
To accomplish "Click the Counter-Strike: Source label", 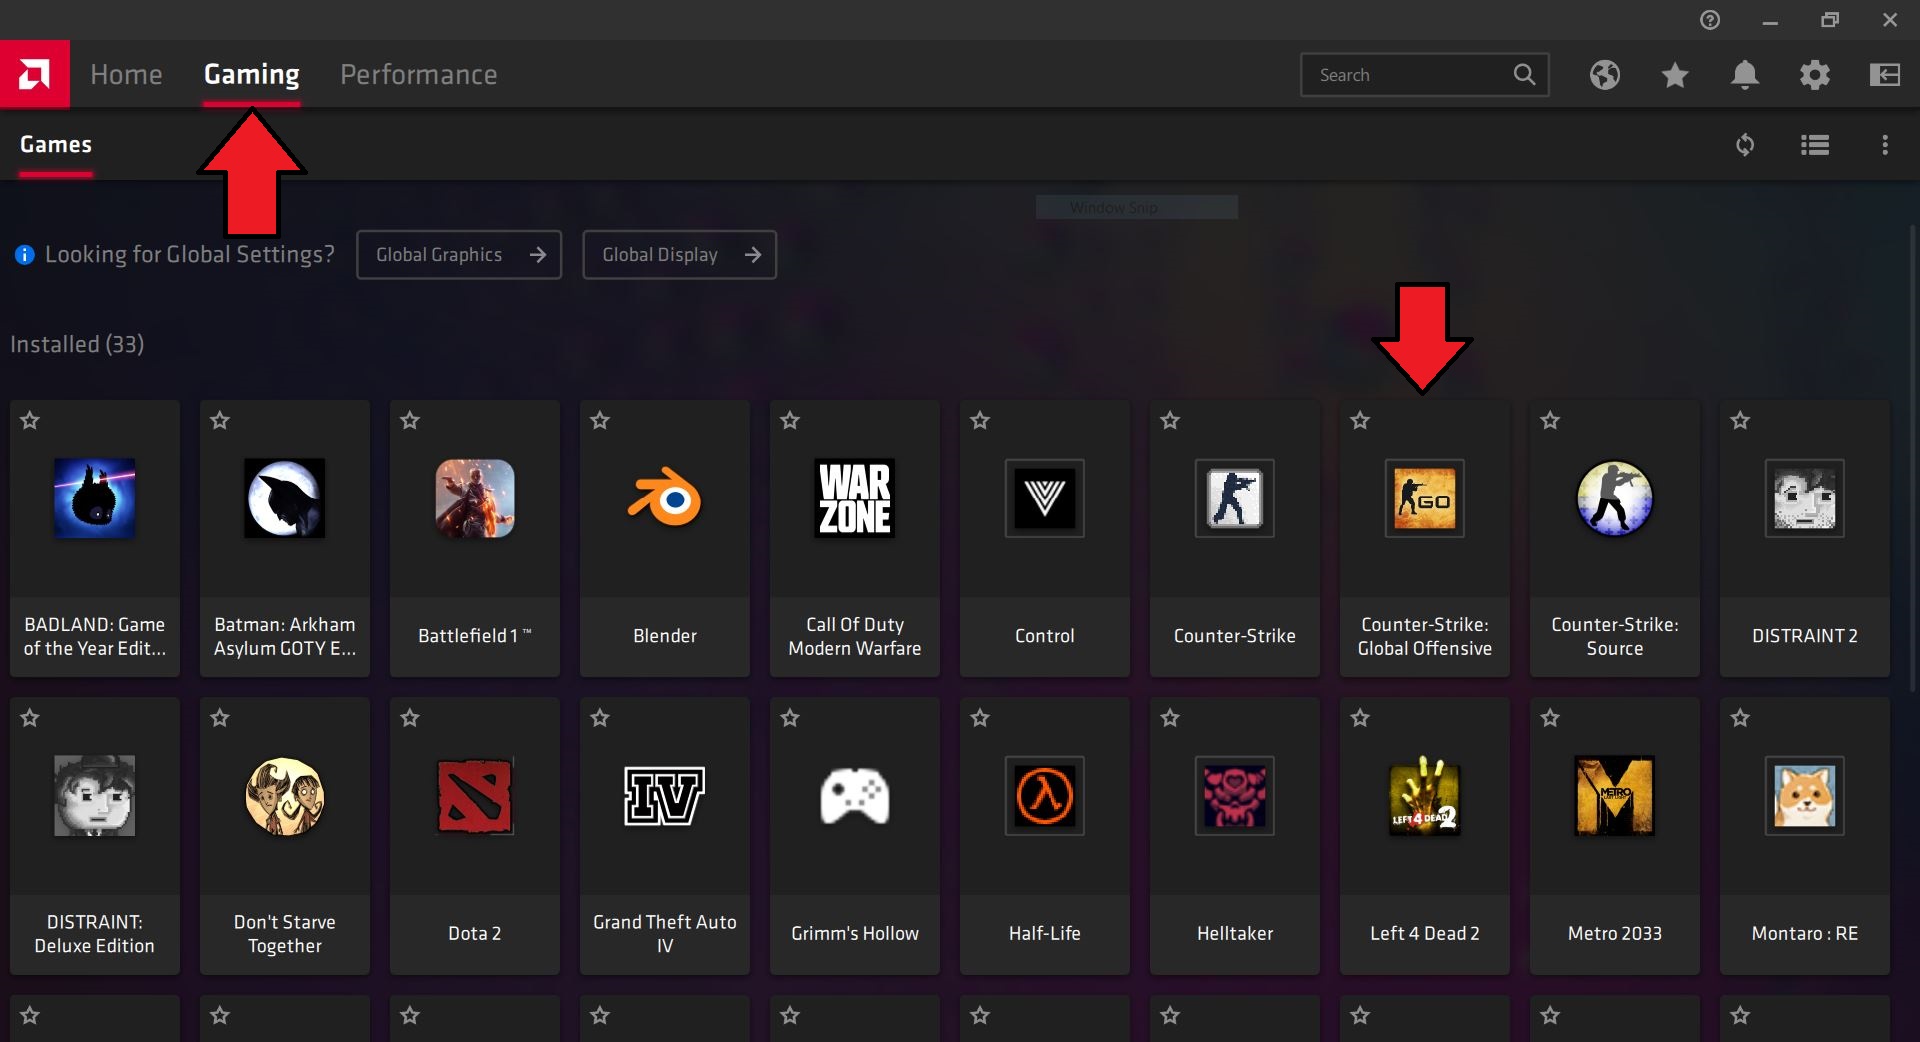I will pos(1615,637).
